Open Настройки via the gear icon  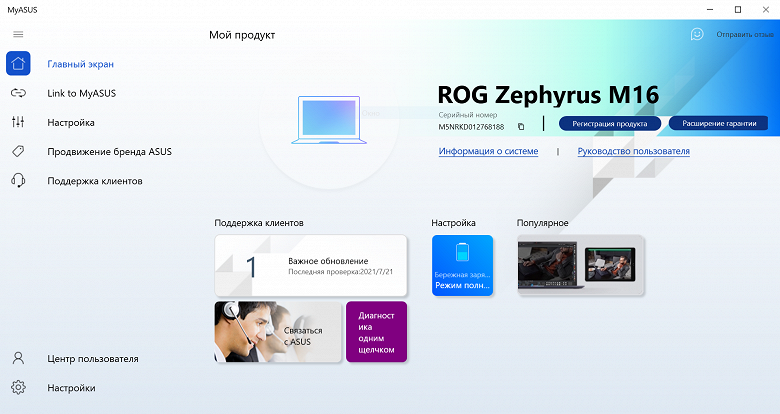pos(18,388)
